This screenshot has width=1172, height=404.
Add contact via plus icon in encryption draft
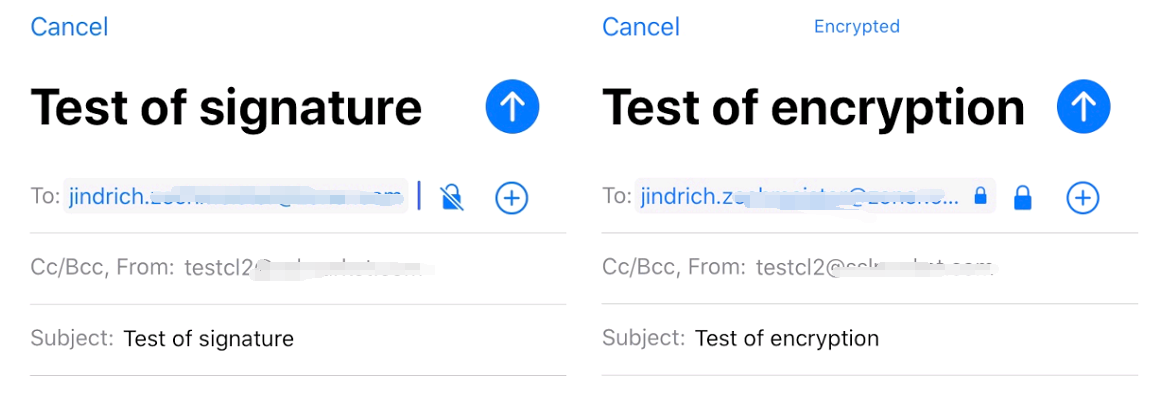coord(1082,198)
